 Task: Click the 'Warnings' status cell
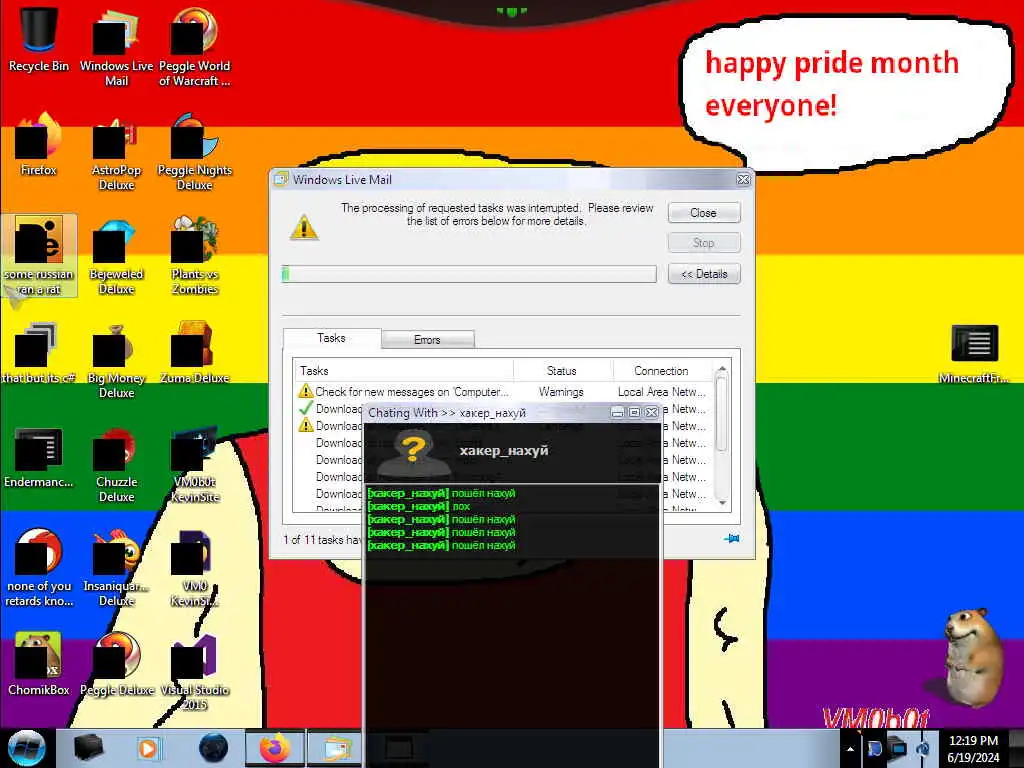(x=562, y=392)
